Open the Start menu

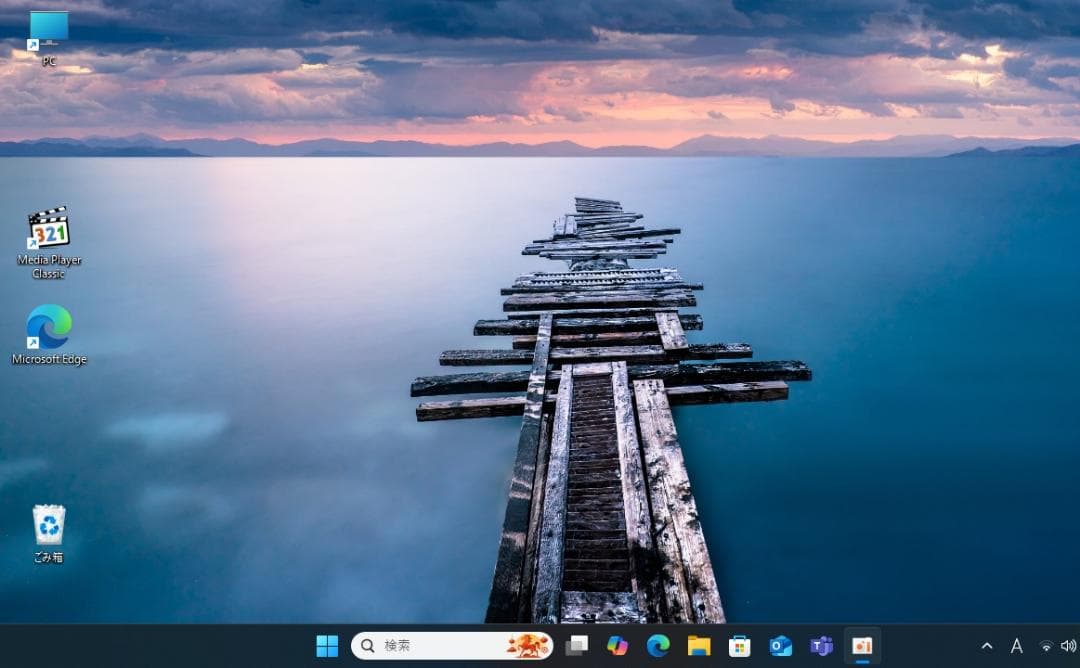pyautogui.click(x=328, y=647)
